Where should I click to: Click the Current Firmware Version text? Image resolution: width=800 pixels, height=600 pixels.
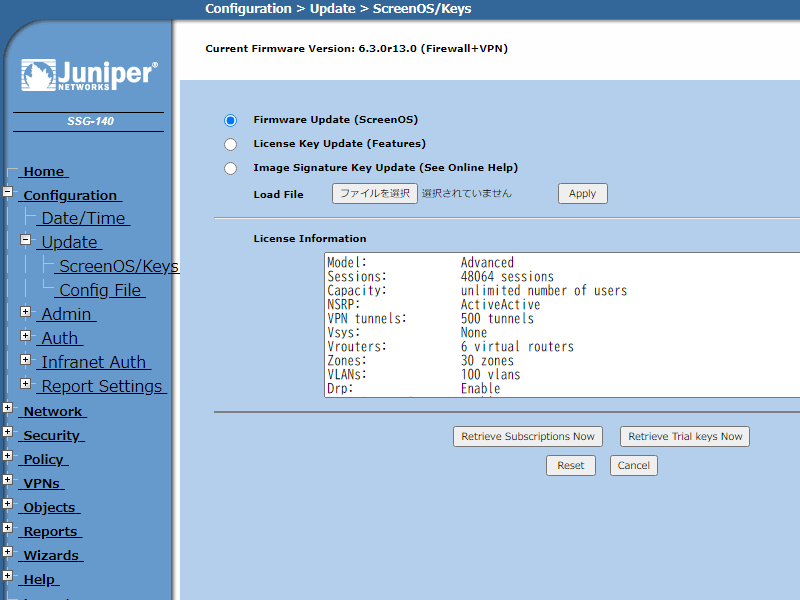click(357, 49)
